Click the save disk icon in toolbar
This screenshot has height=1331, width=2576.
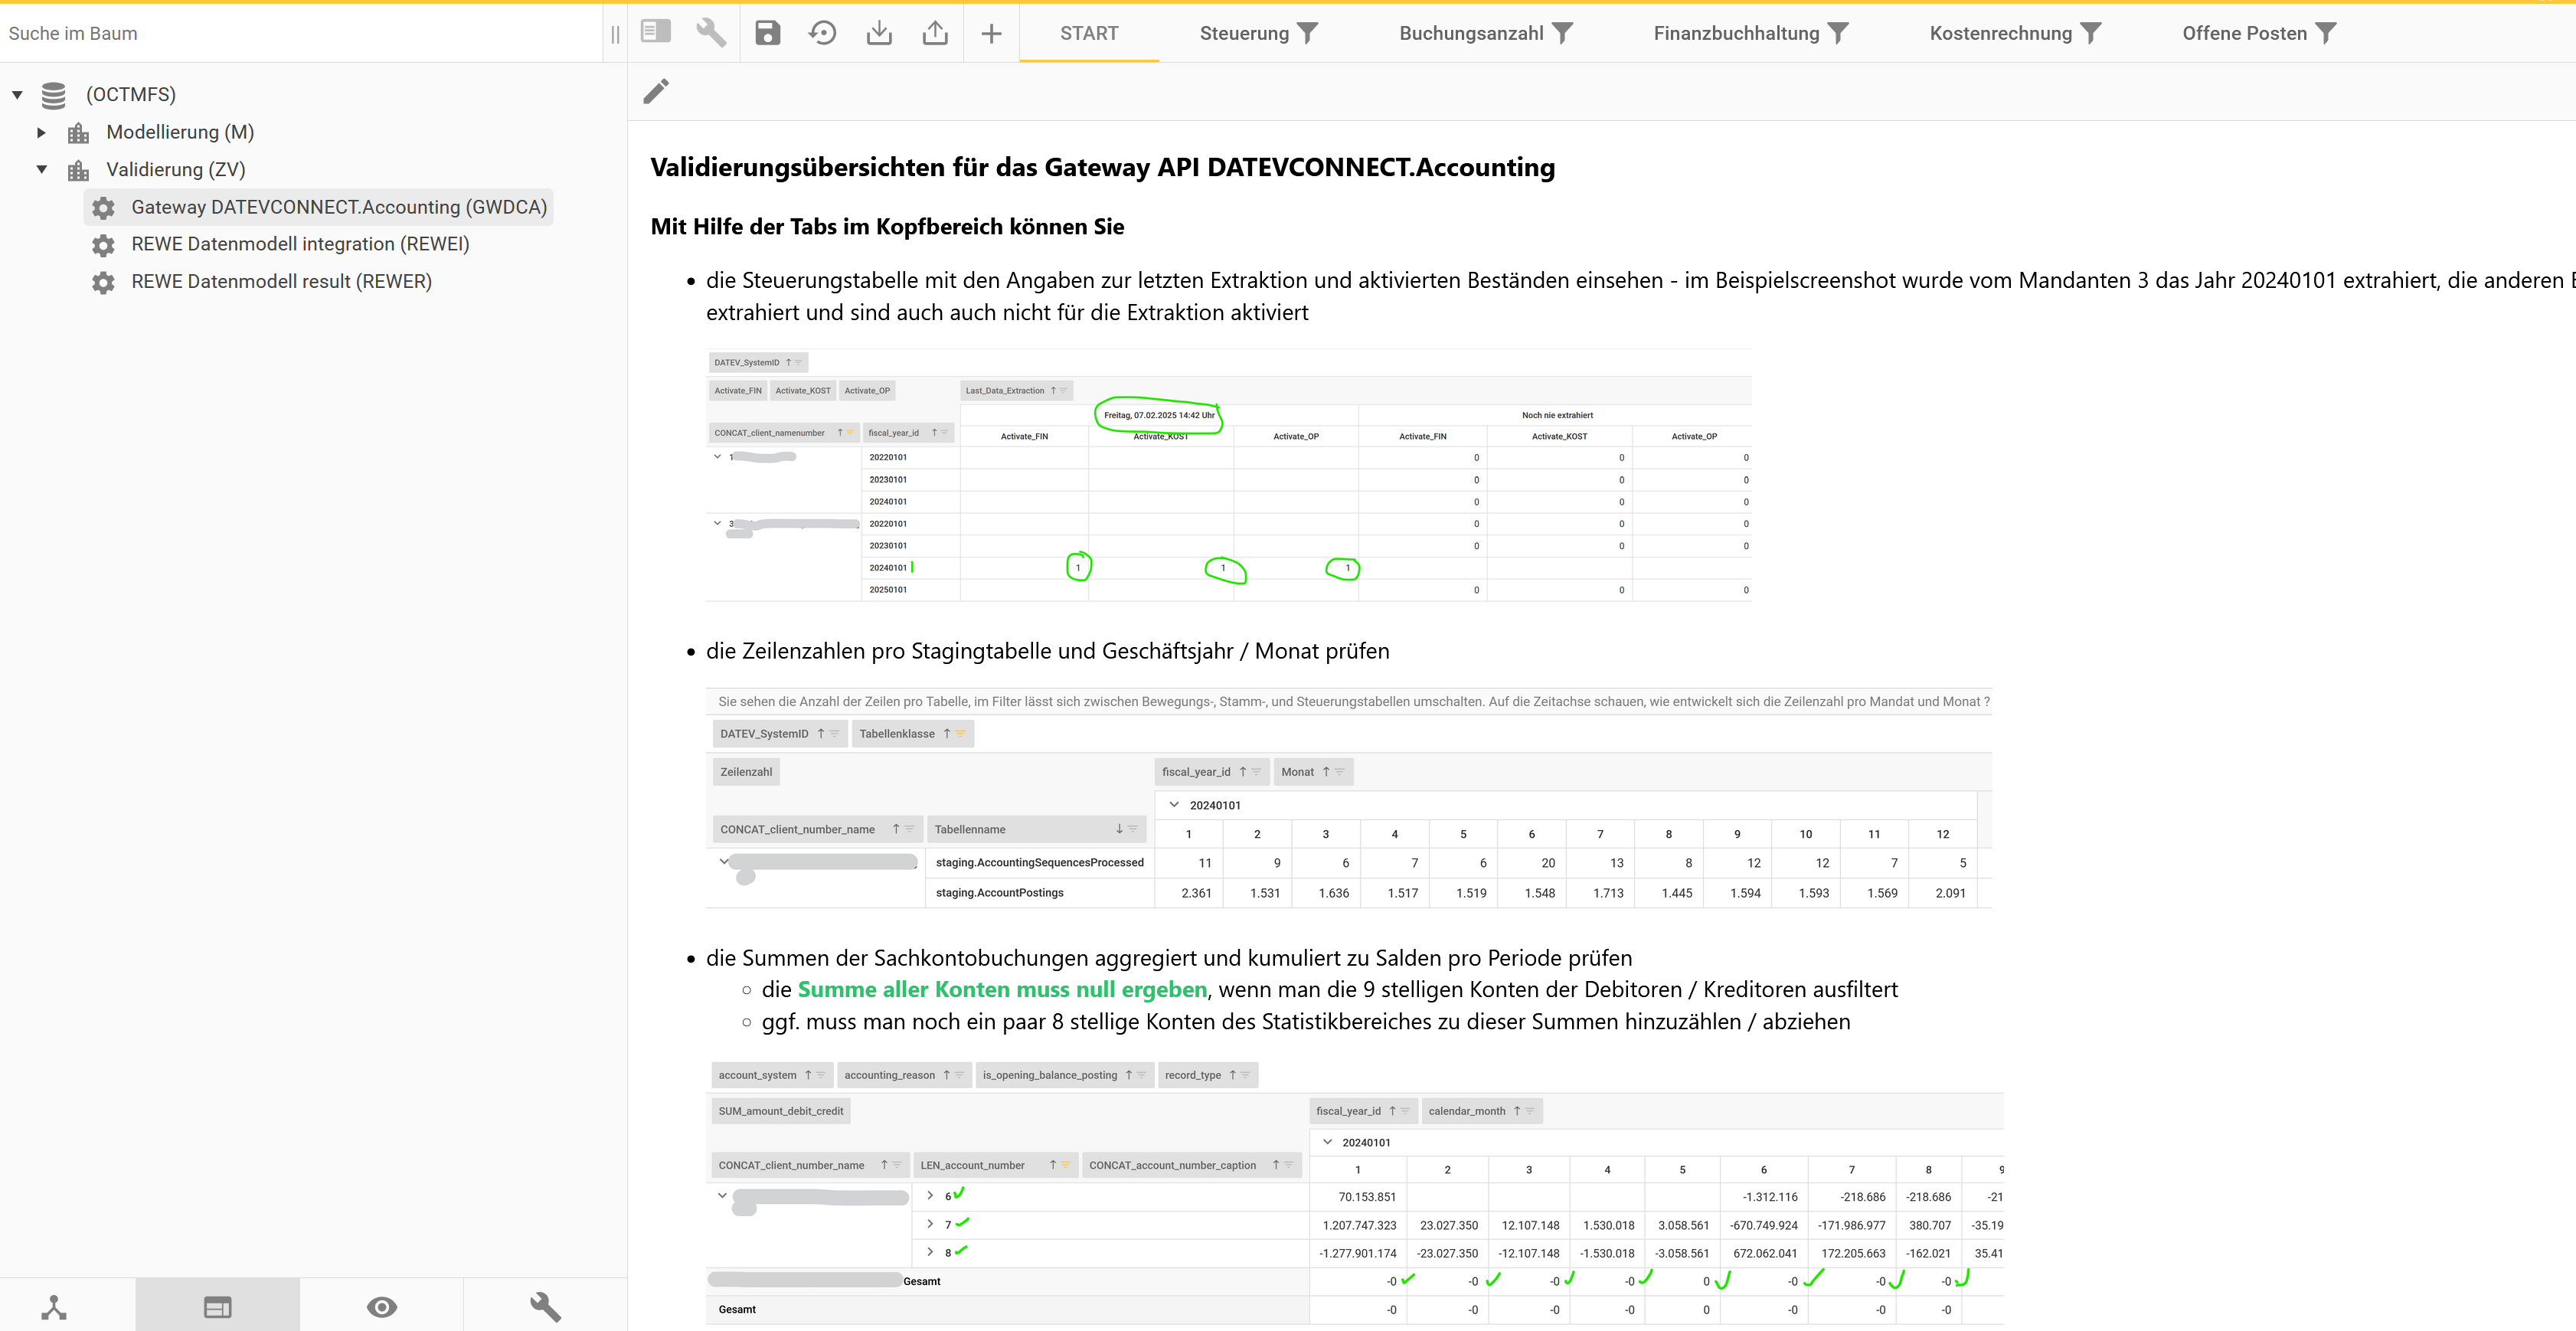[x=767, y=33]
